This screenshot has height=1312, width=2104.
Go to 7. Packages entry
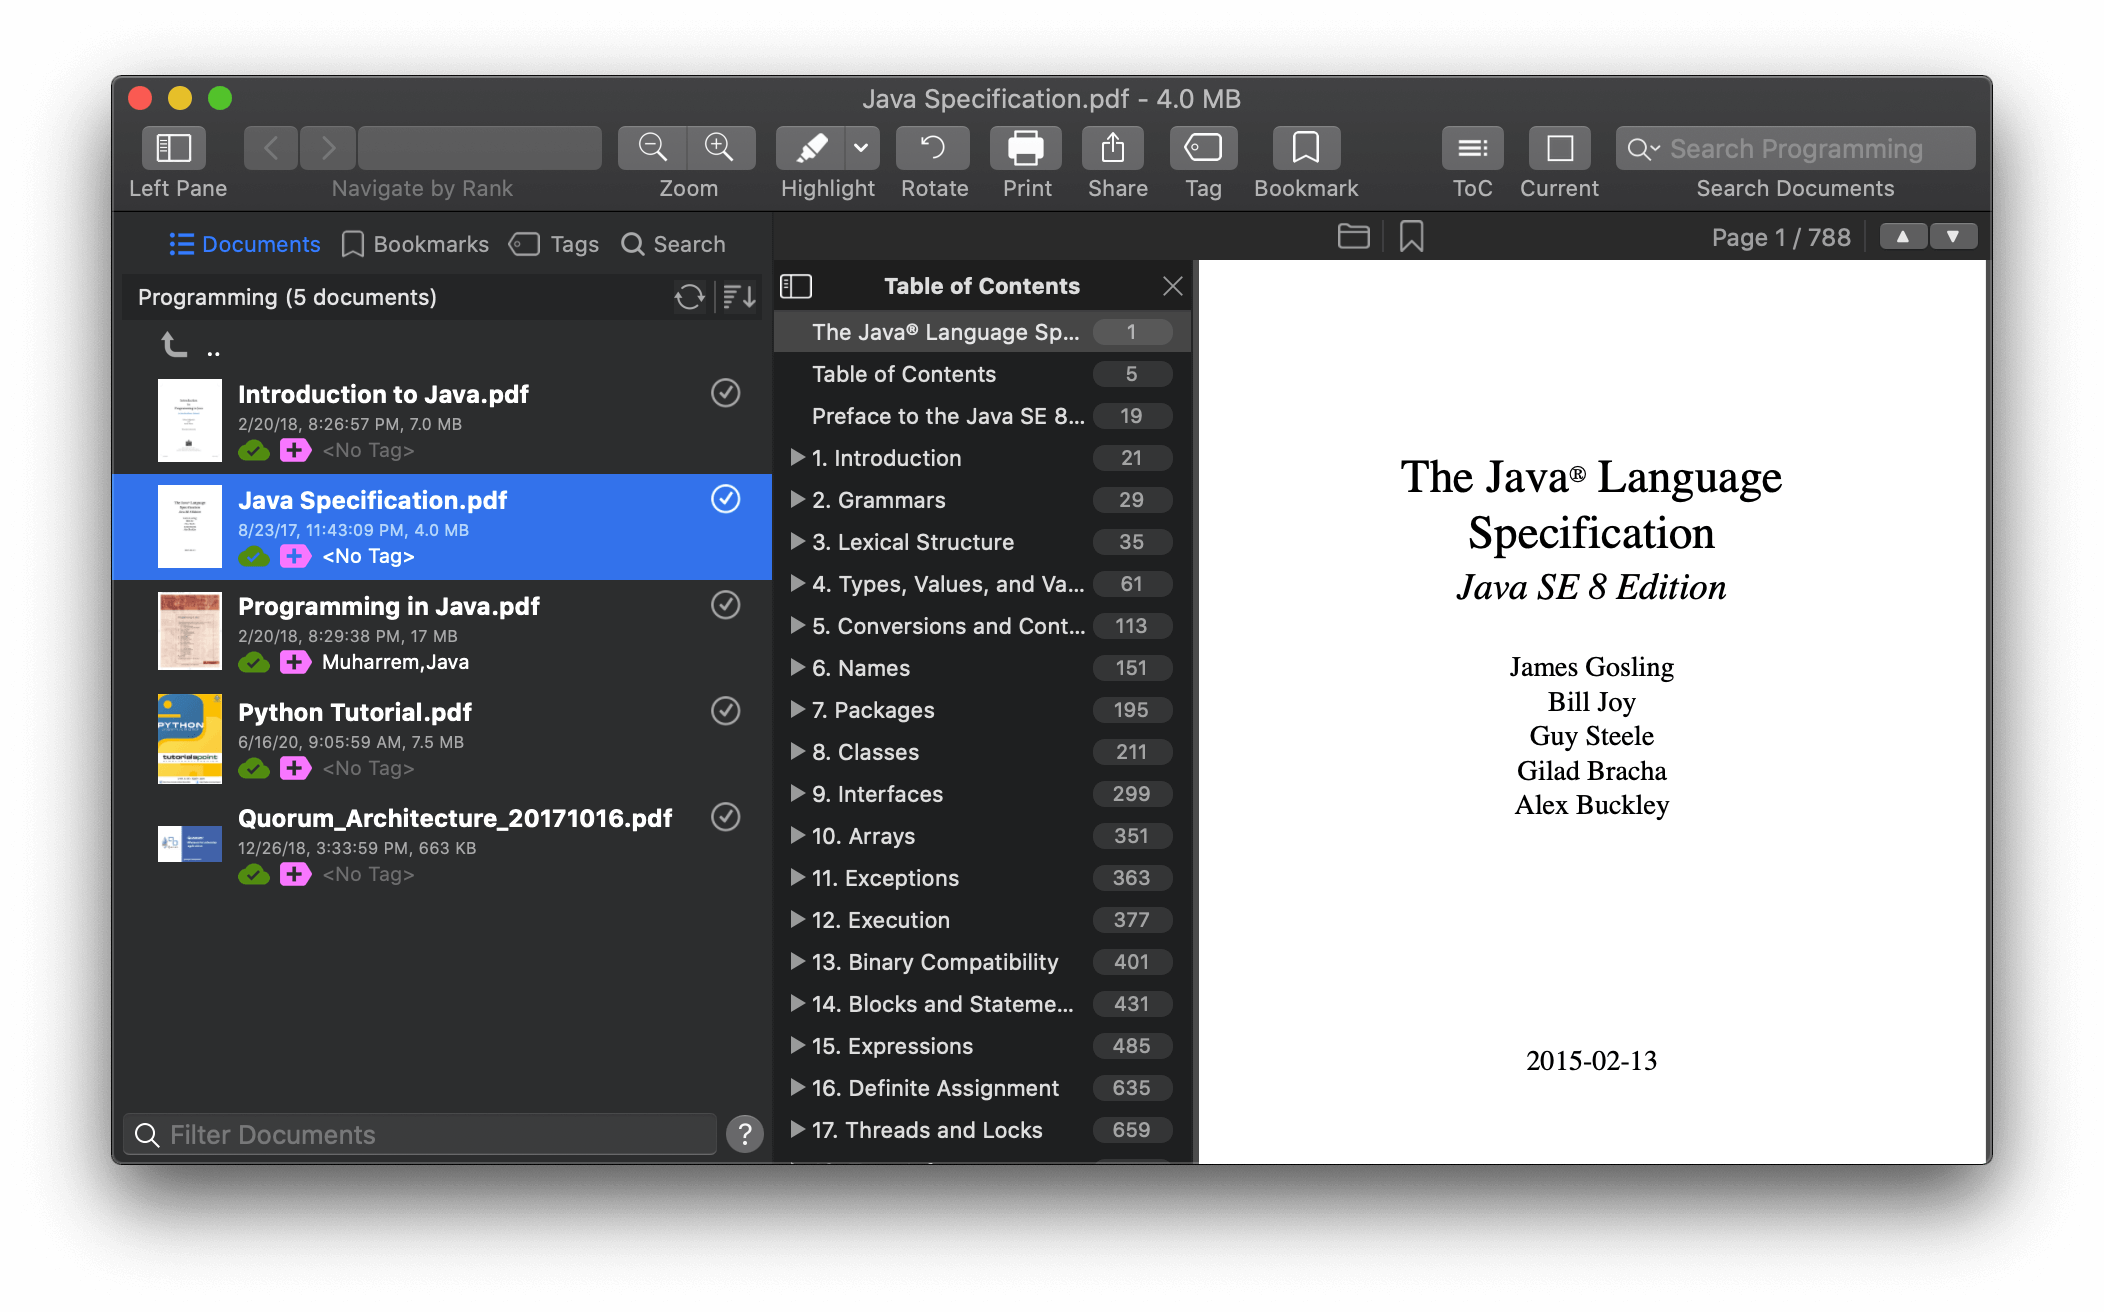(x=982, y=710)
